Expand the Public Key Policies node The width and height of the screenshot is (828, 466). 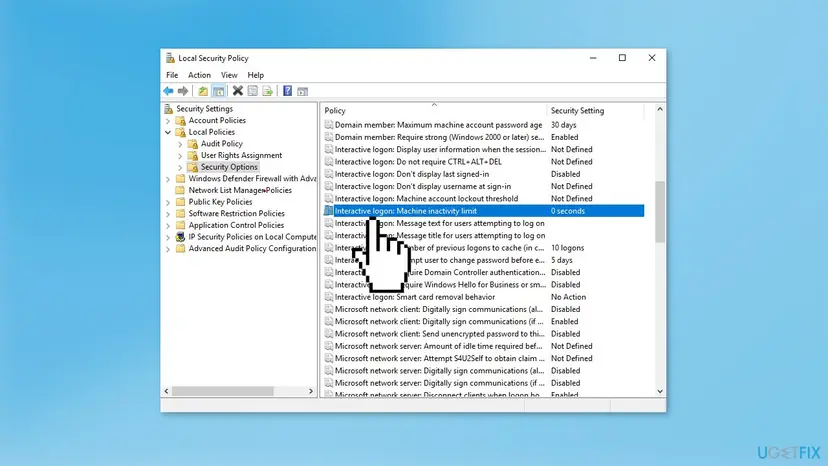(x=168, y=202)
